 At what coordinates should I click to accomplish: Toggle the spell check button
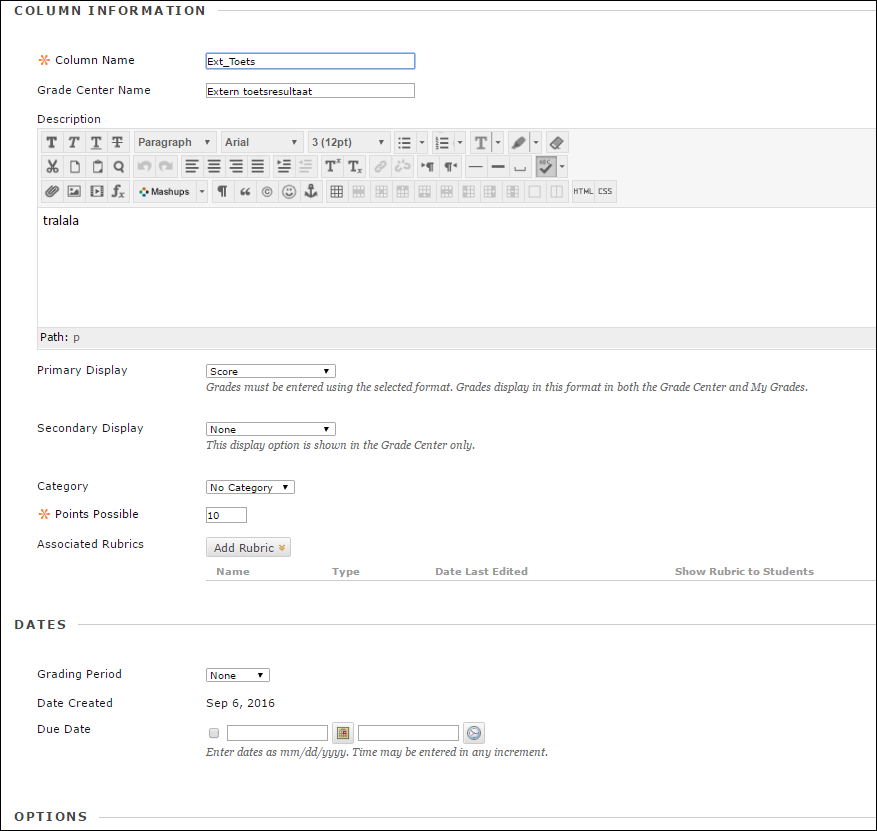(x=545, y=167)
